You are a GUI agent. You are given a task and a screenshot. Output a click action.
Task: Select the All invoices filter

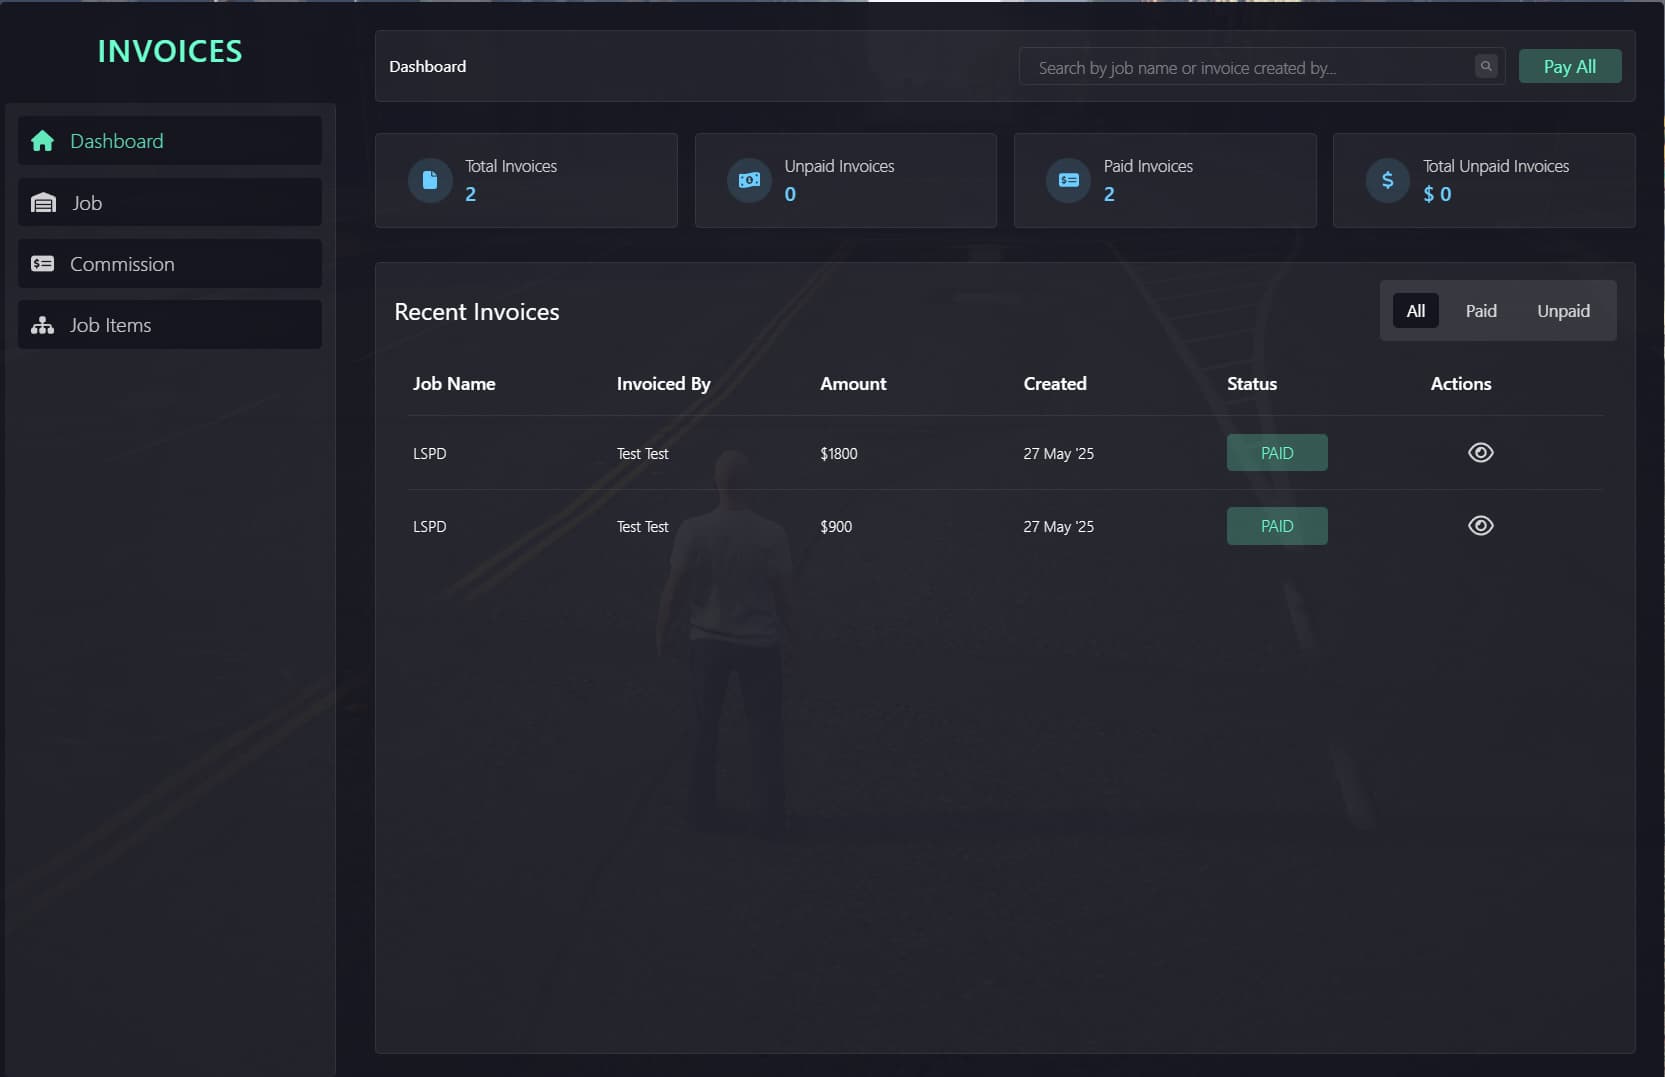1415,311
